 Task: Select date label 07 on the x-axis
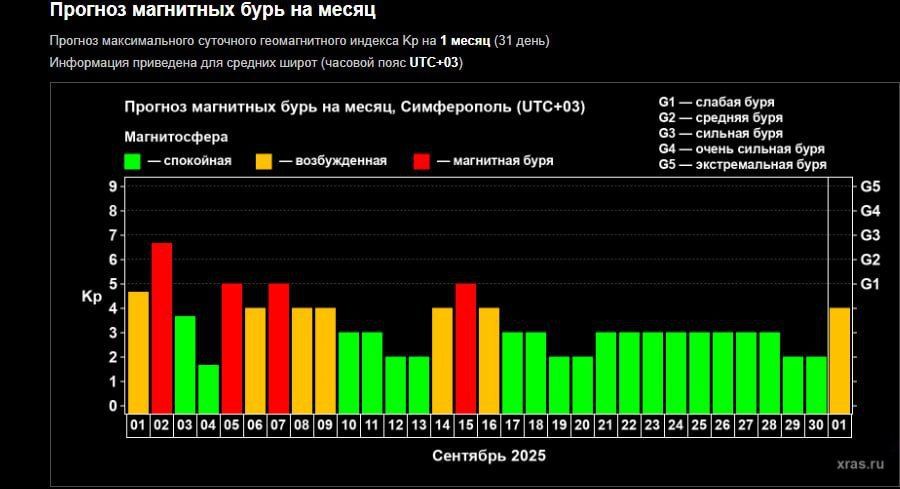point(279,425)
